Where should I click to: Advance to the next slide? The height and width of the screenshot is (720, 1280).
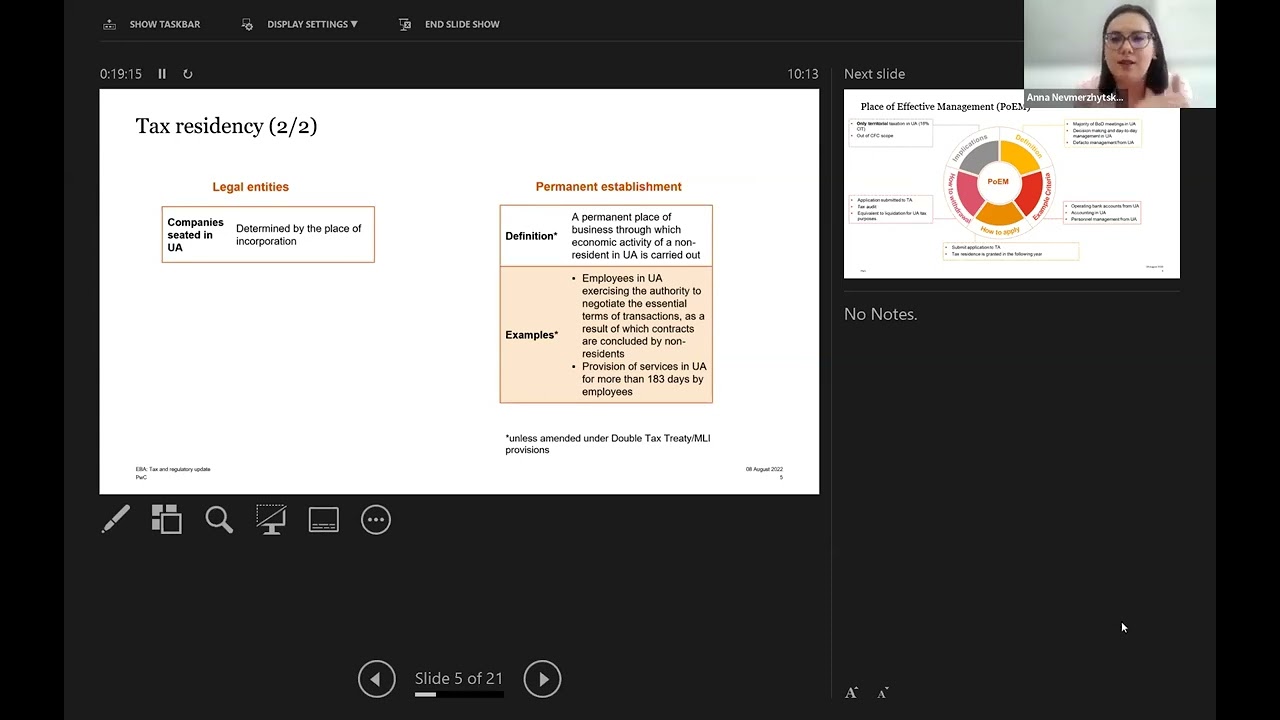(x=543, y=679)
